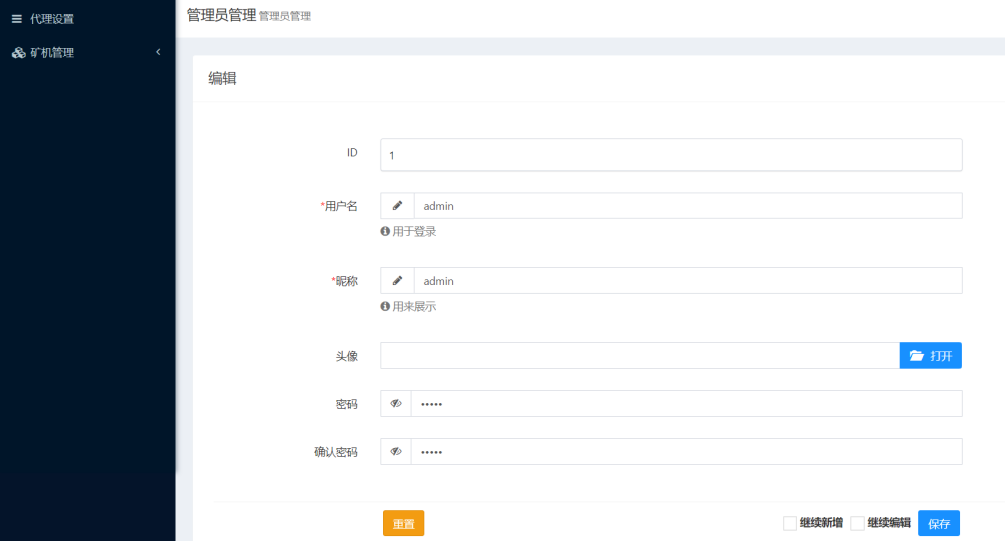Expand 矿机管理 using the chevron arrow
This screenshot has height=542, width=1006.
(x=158, y=52)
